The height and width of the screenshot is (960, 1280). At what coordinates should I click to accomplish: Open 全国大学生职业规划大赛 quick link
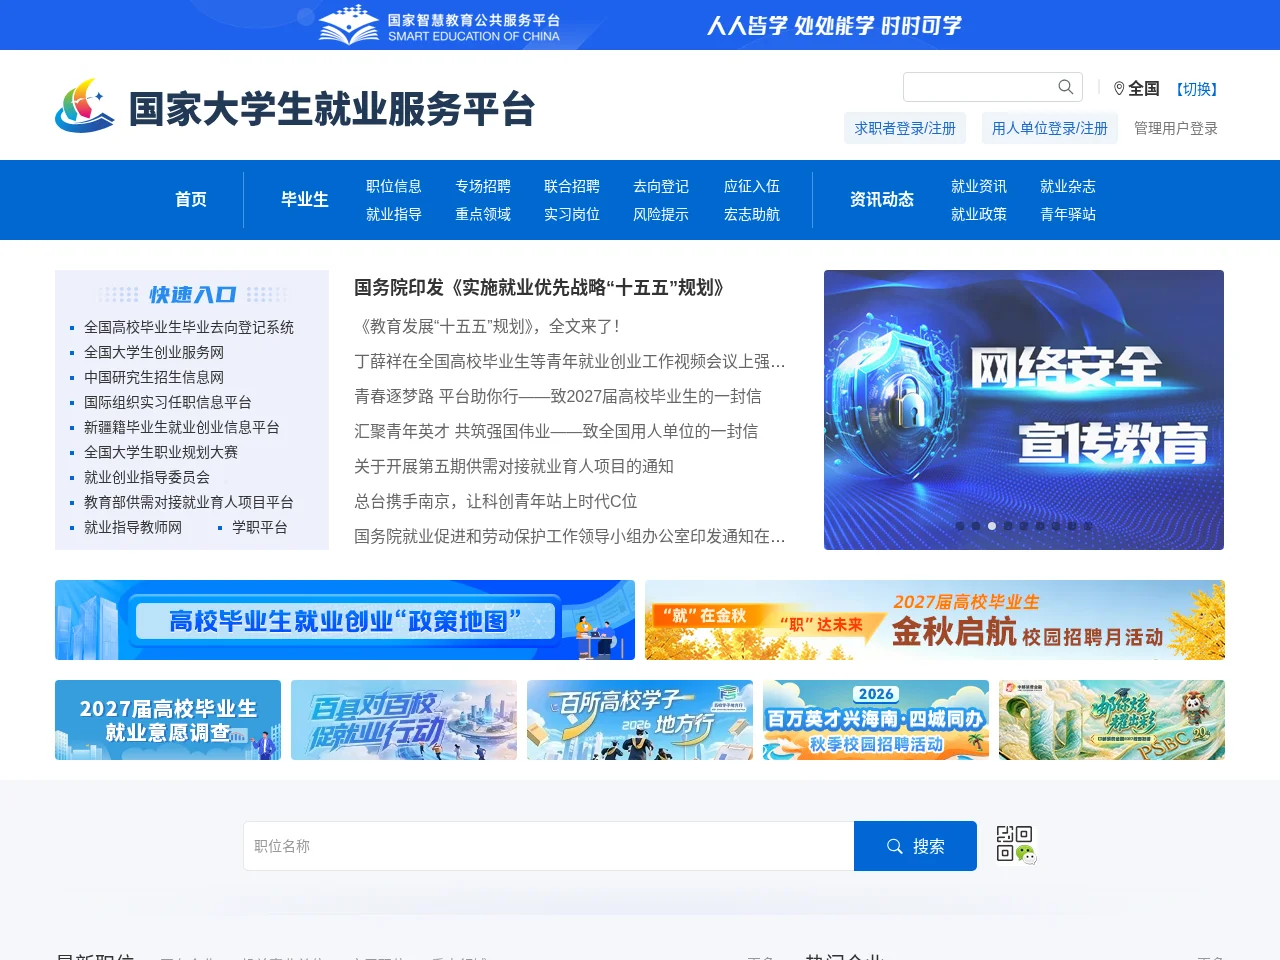coord(161,452)
